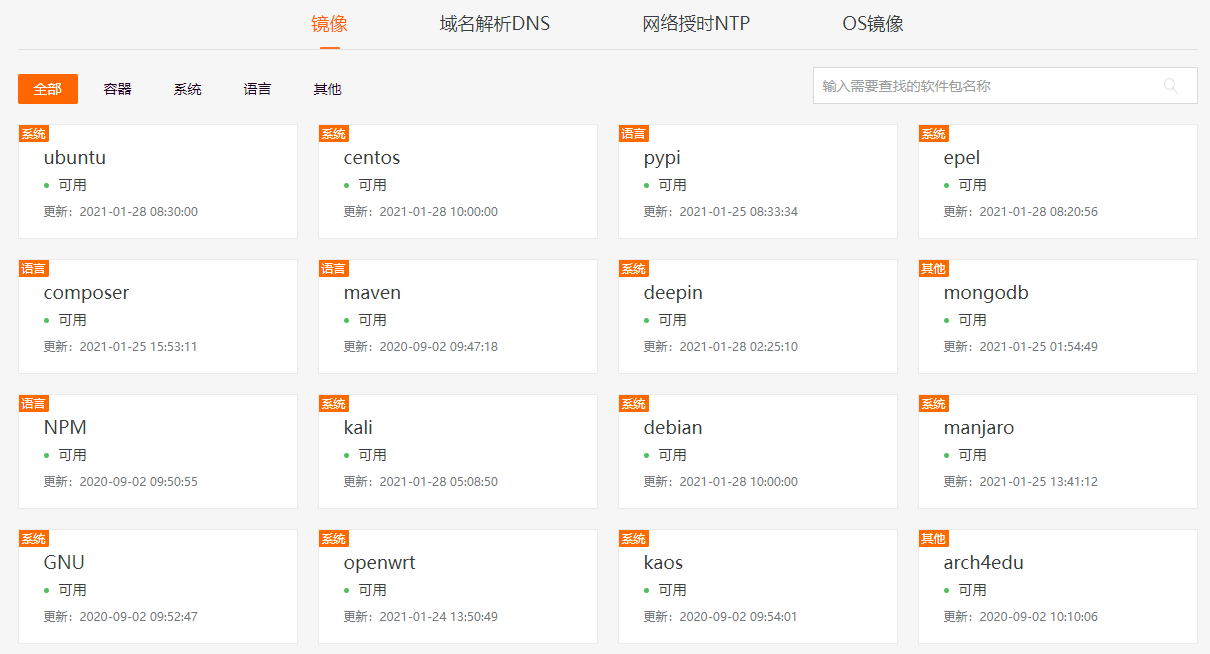Open the OS镜像 tab
1210x654 pixels.
point(872,23)
